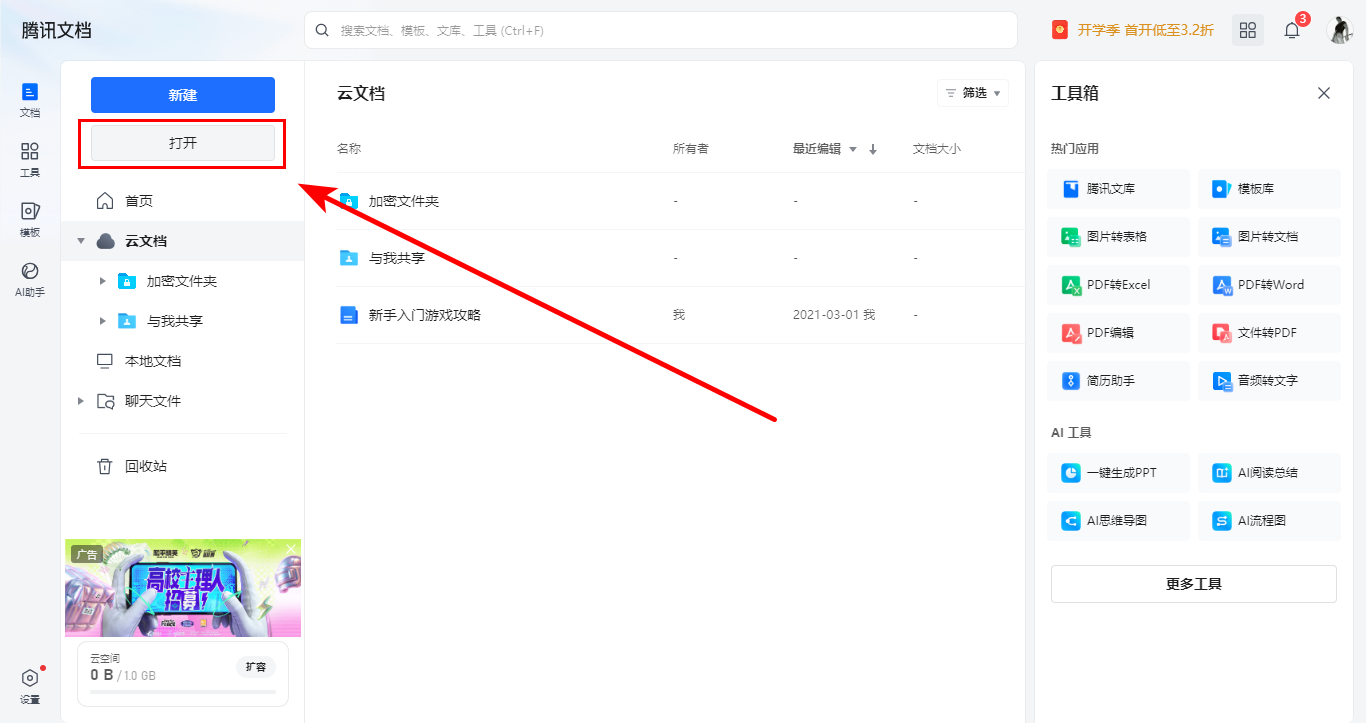The height and width of the screenshot is (723, 1366).
Task: Collapse the 云文档 tree
Action: (81, 240)
